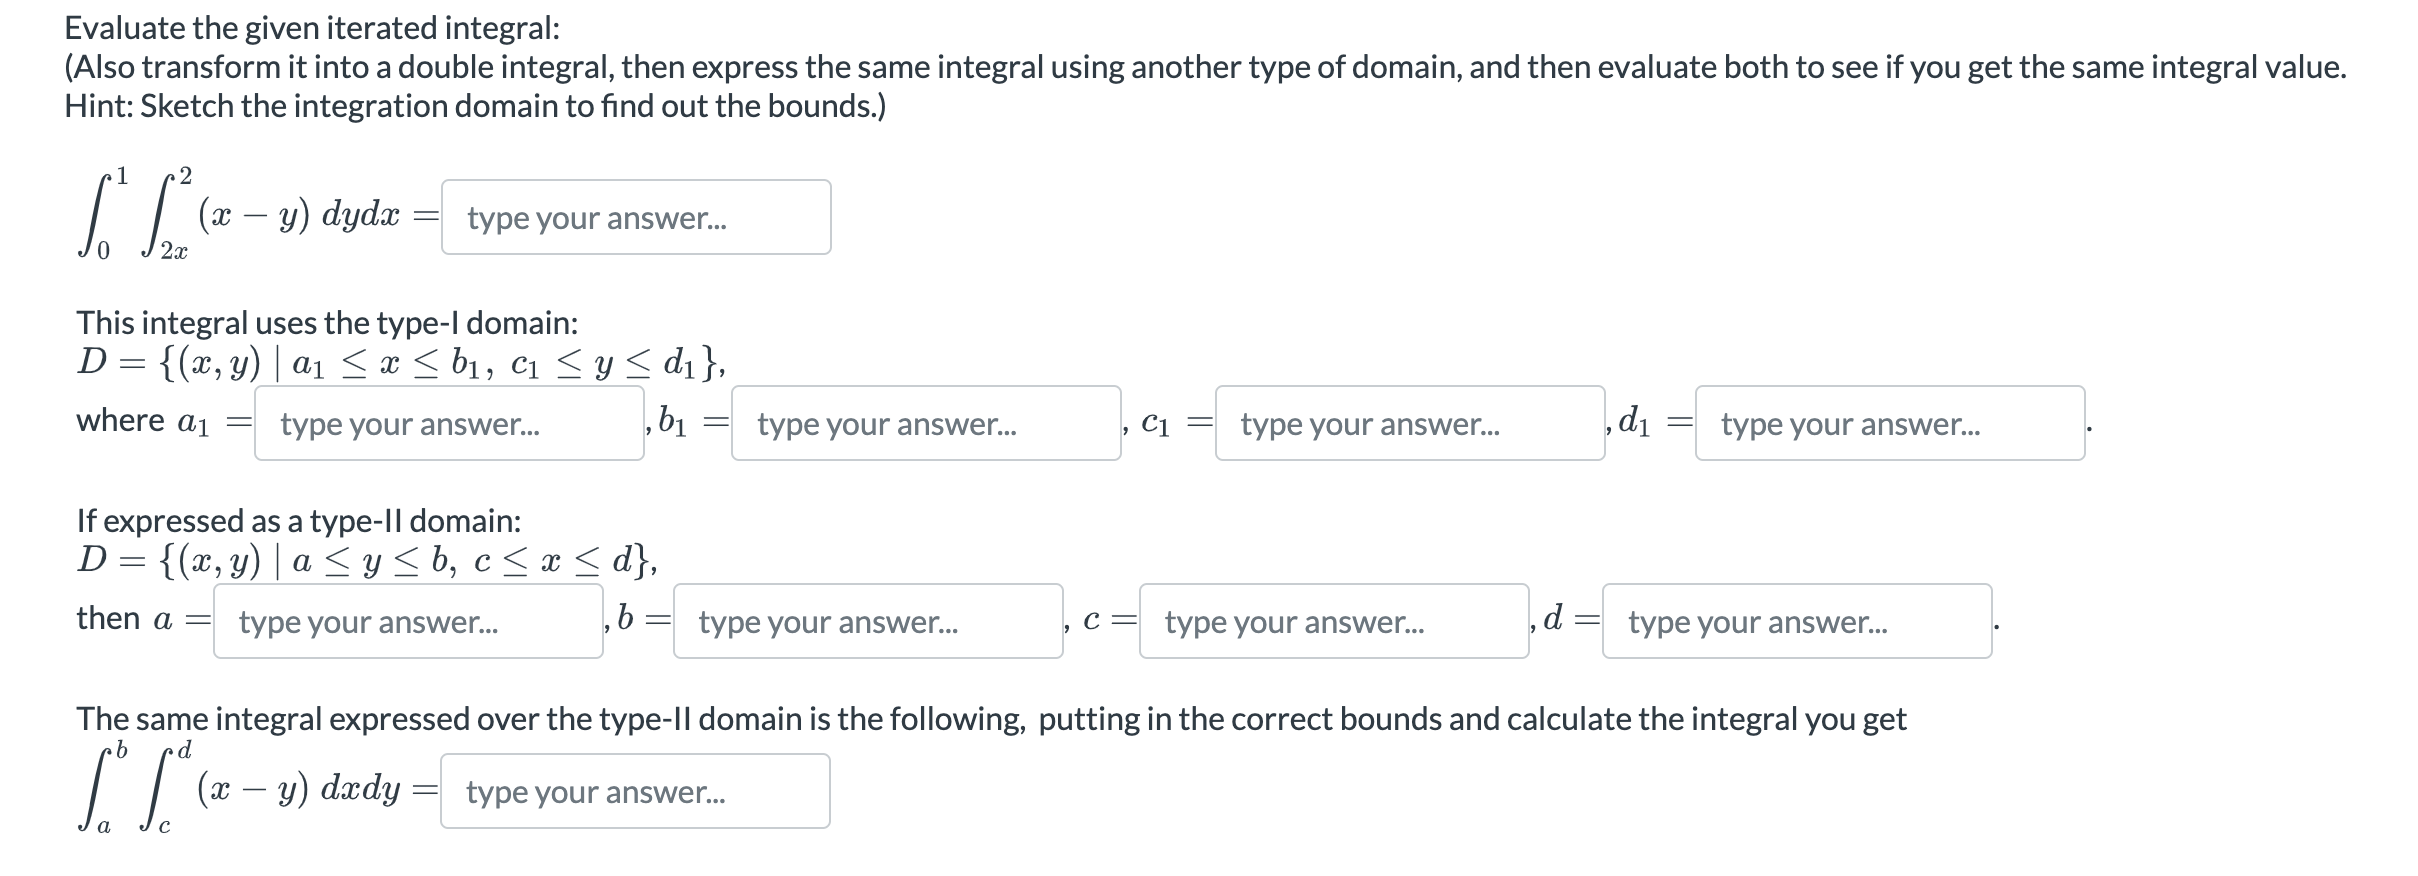Click the type-II domain a answer field
The width and height of the screenshot is (2418, 876).
pyautogui.click(x=405, y=622)
